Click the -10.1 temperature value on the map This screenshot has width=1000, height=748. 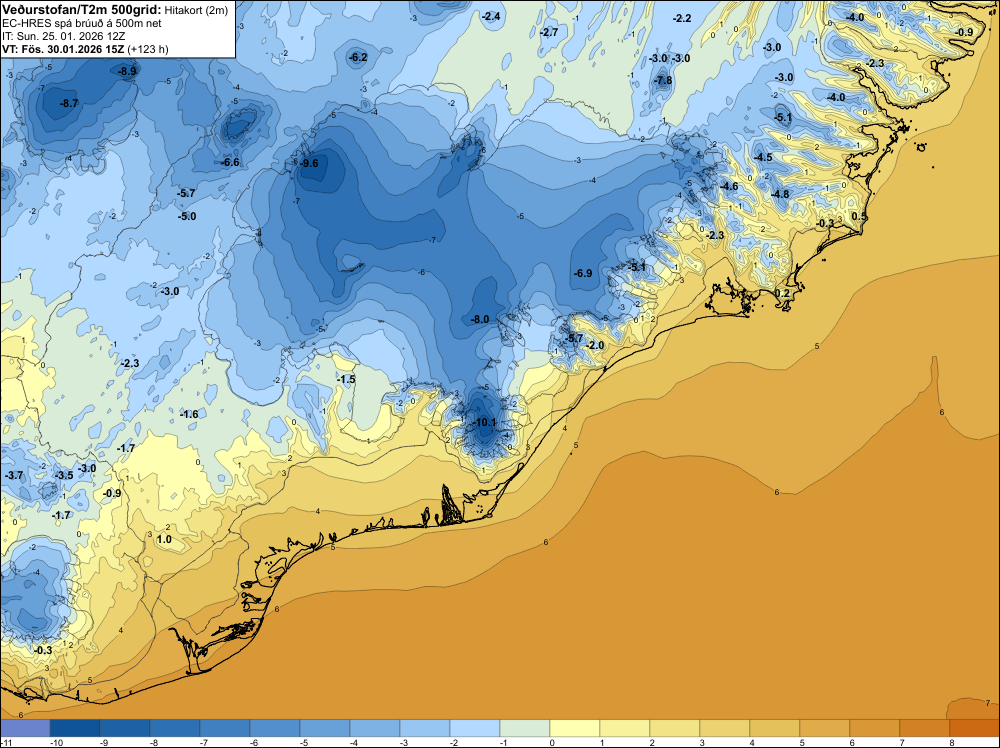click(x=486, y=422)
